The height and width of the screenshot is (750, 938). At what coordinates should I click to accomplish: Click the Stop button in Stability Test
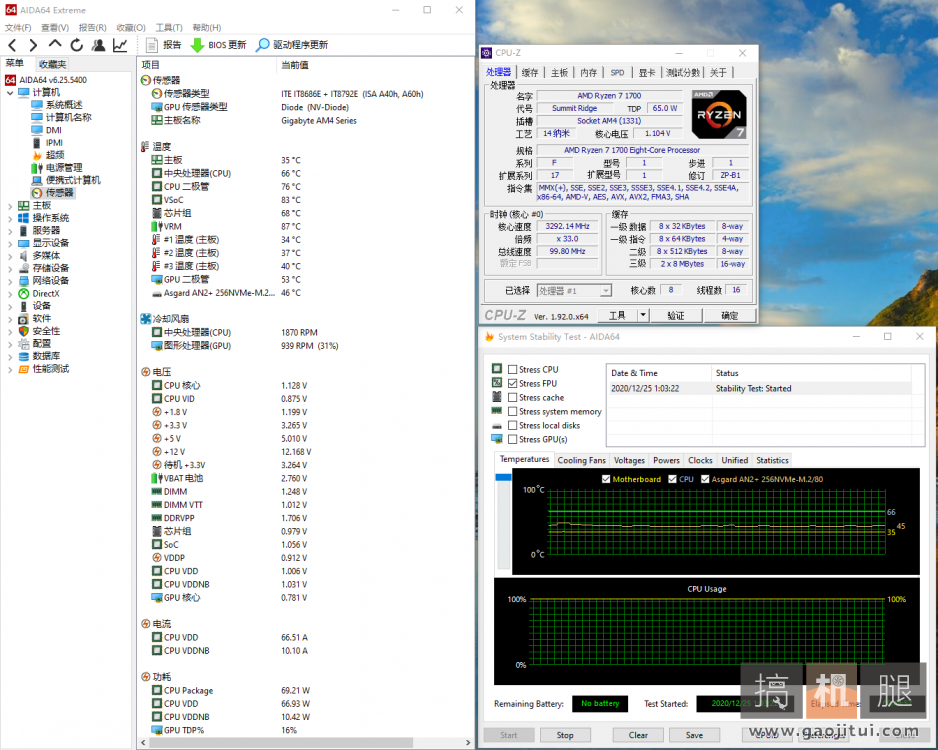click(x=565, y=735)
